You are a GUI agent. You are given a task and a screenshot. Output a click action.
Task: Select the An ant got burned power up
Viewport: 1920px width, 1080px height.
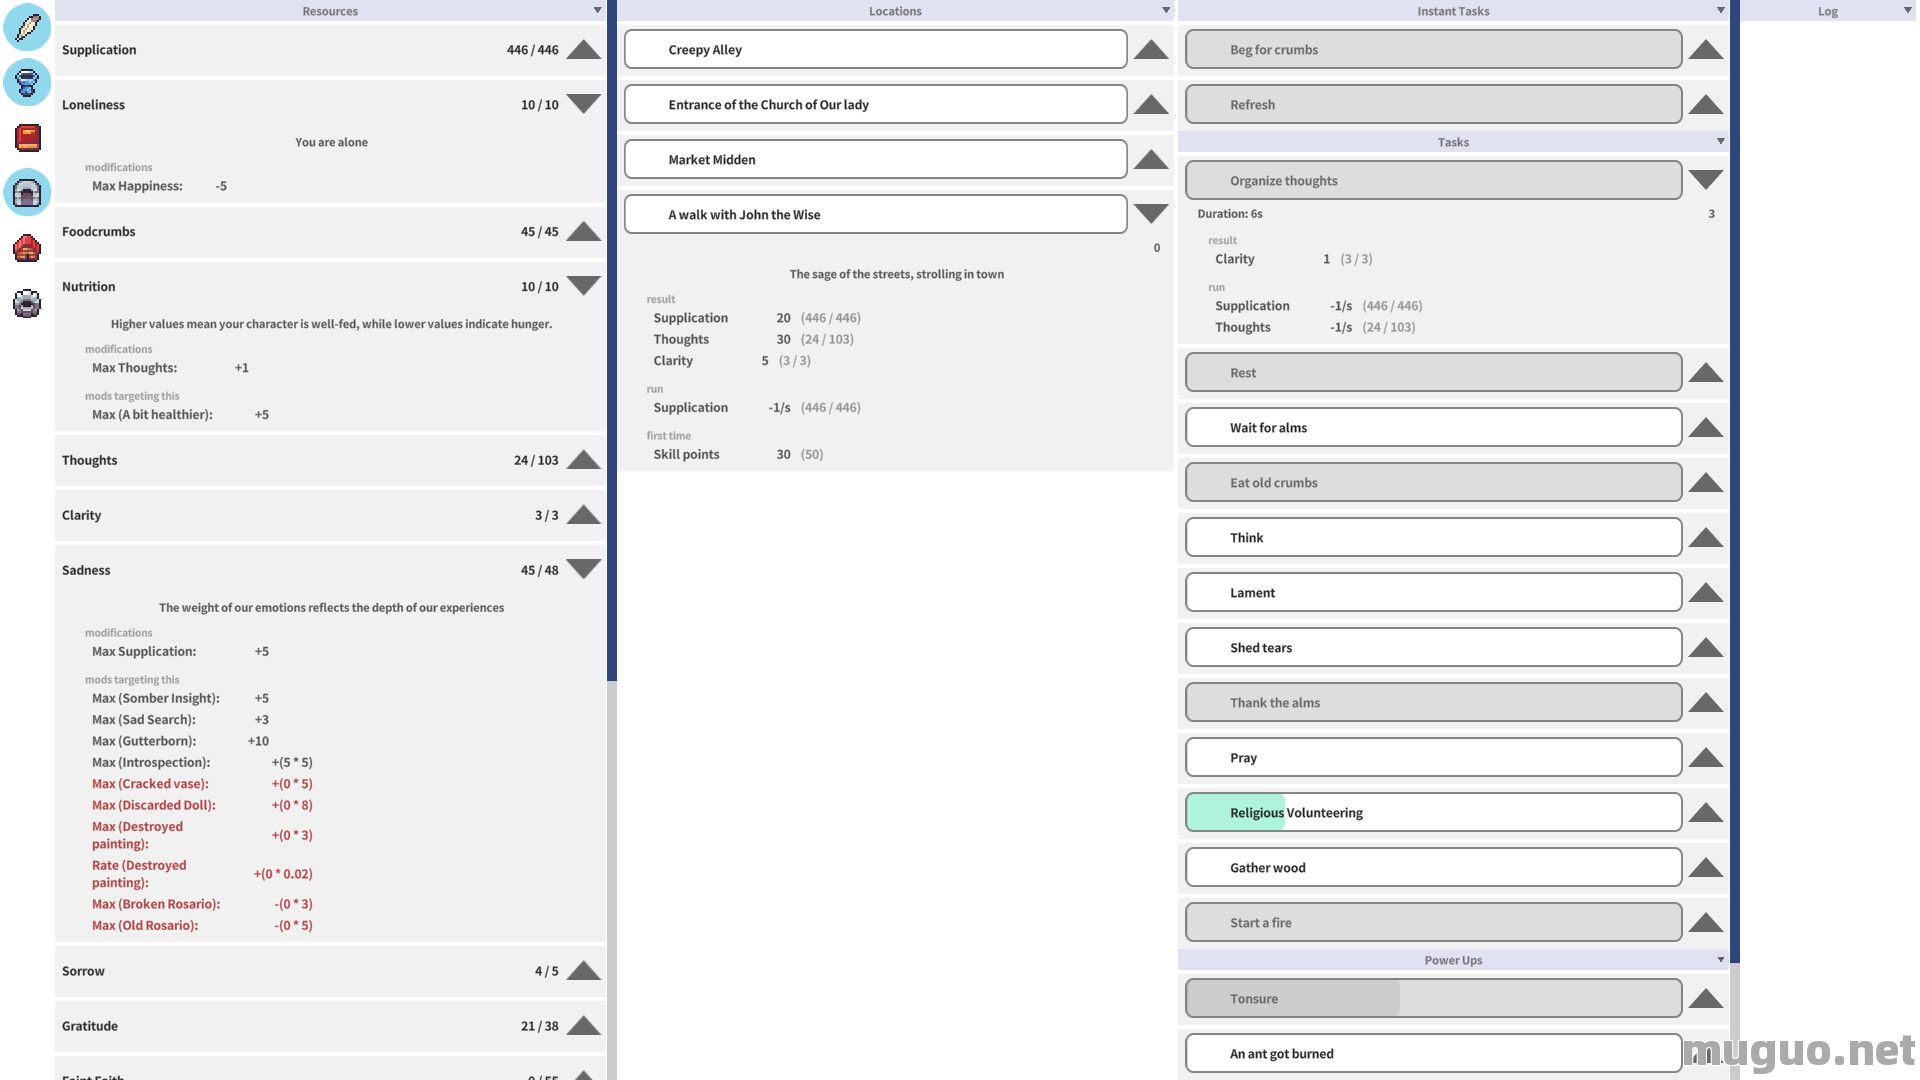(1434, 1053)
